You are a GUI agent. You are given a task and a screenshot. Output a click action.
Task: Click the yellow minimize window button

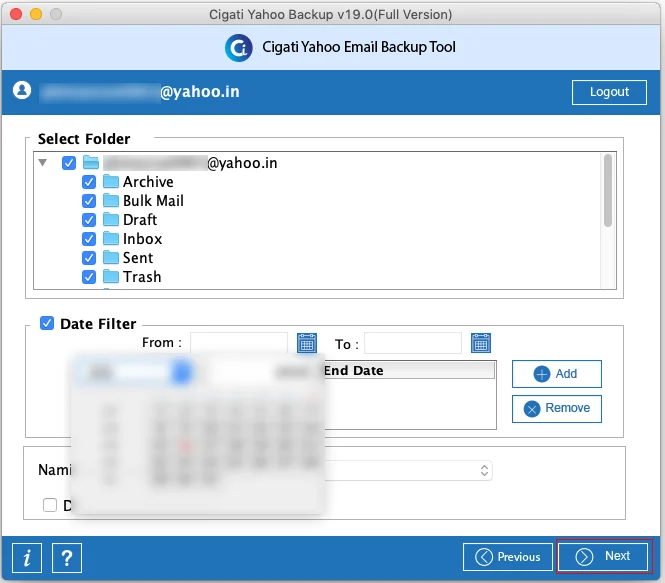(36, 14)
